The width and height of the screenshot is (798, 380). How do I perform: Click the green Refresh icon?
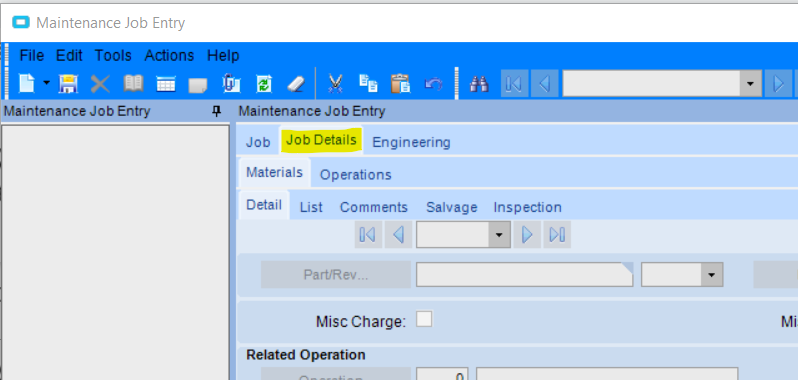264,83
